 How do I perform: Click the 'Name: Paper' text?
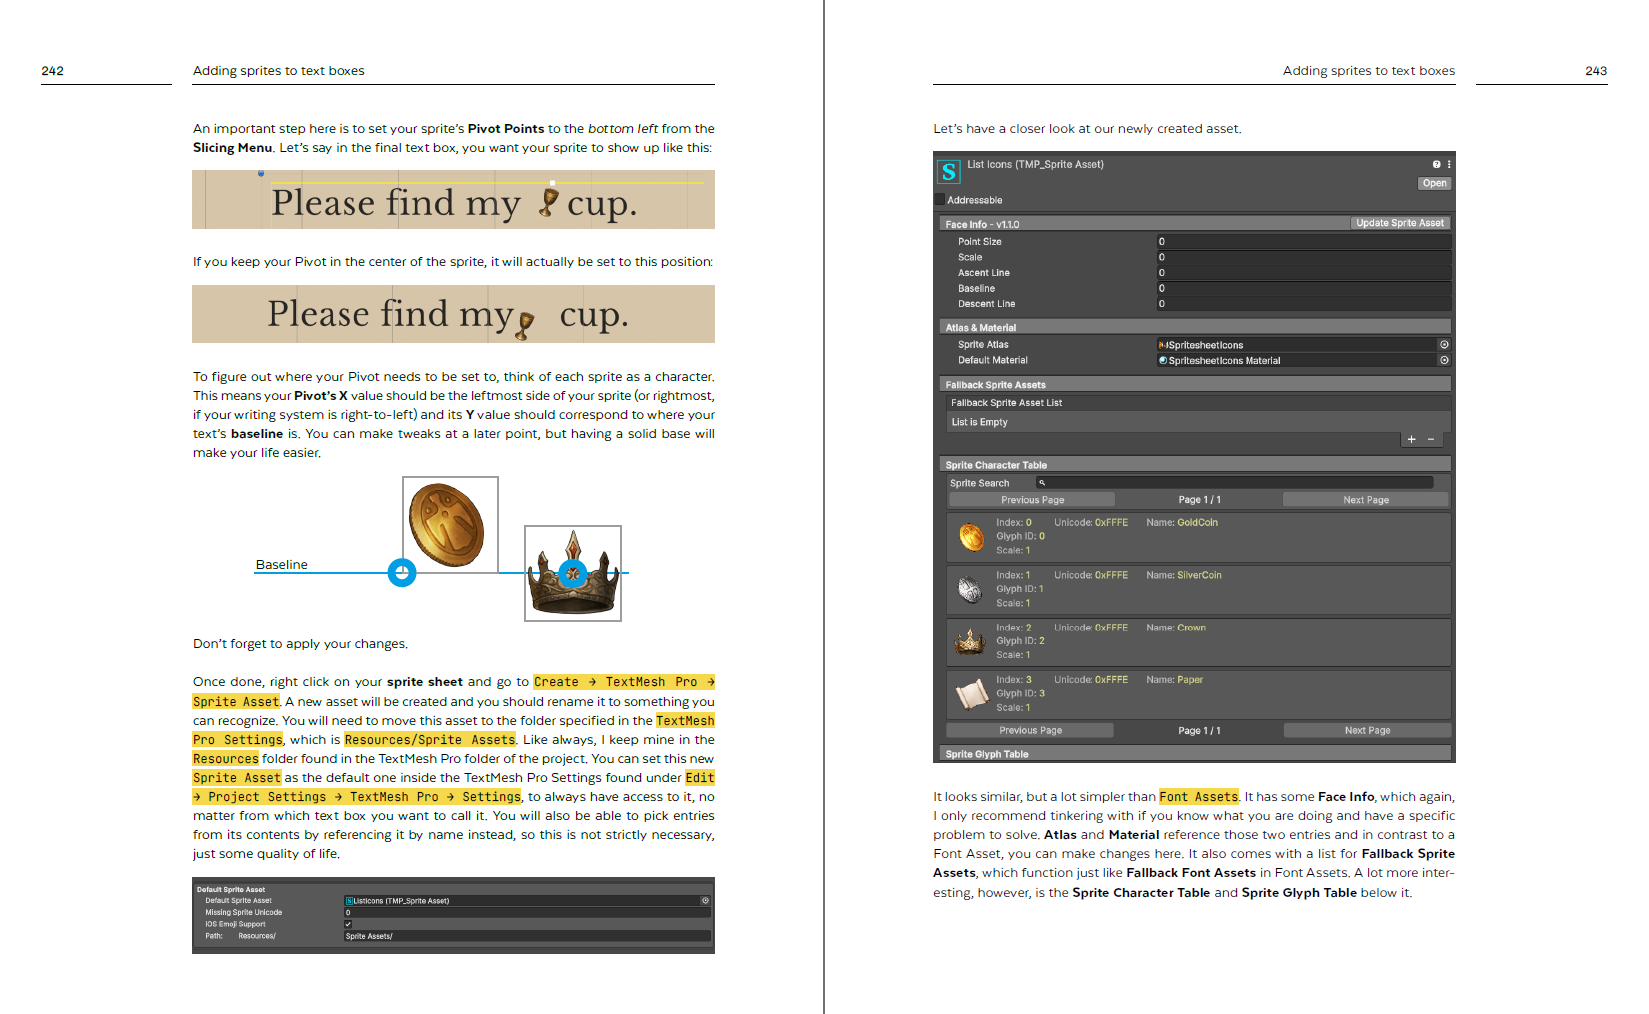[x=1175, y=679]
